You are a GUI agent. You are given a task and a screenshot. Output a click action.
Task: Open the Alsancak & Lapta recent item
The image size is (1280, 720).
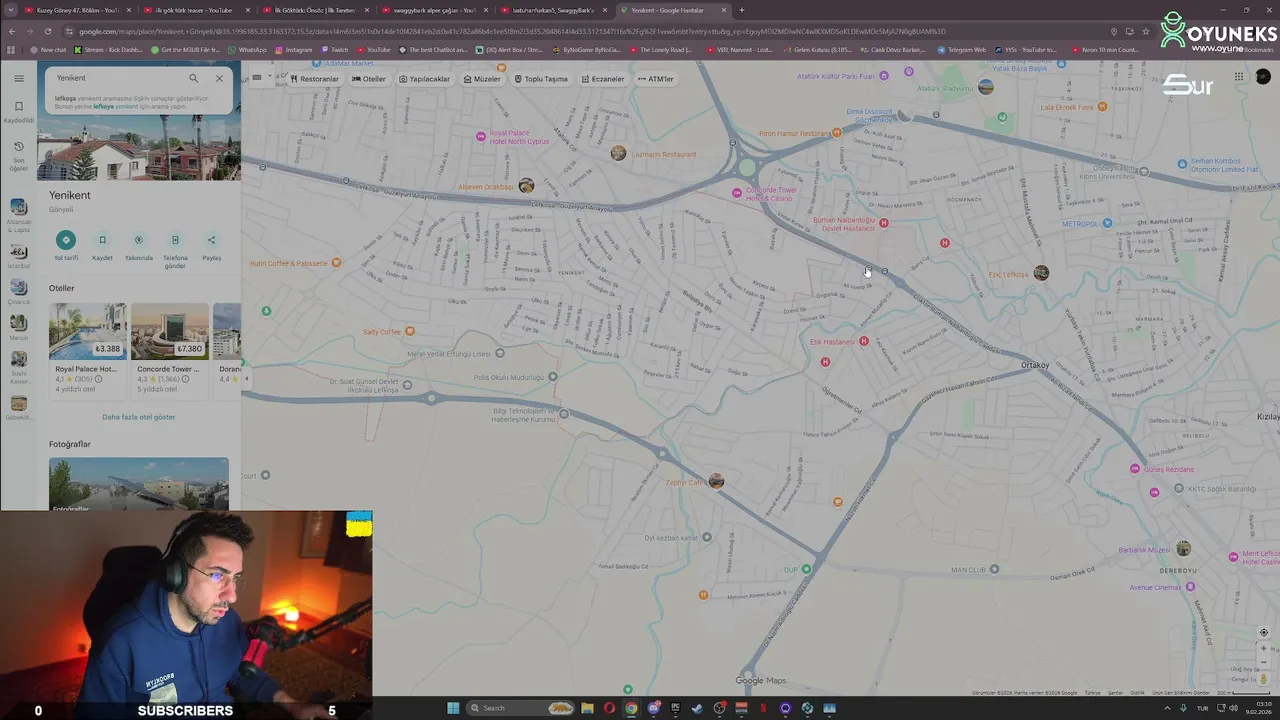click(18, 214)
